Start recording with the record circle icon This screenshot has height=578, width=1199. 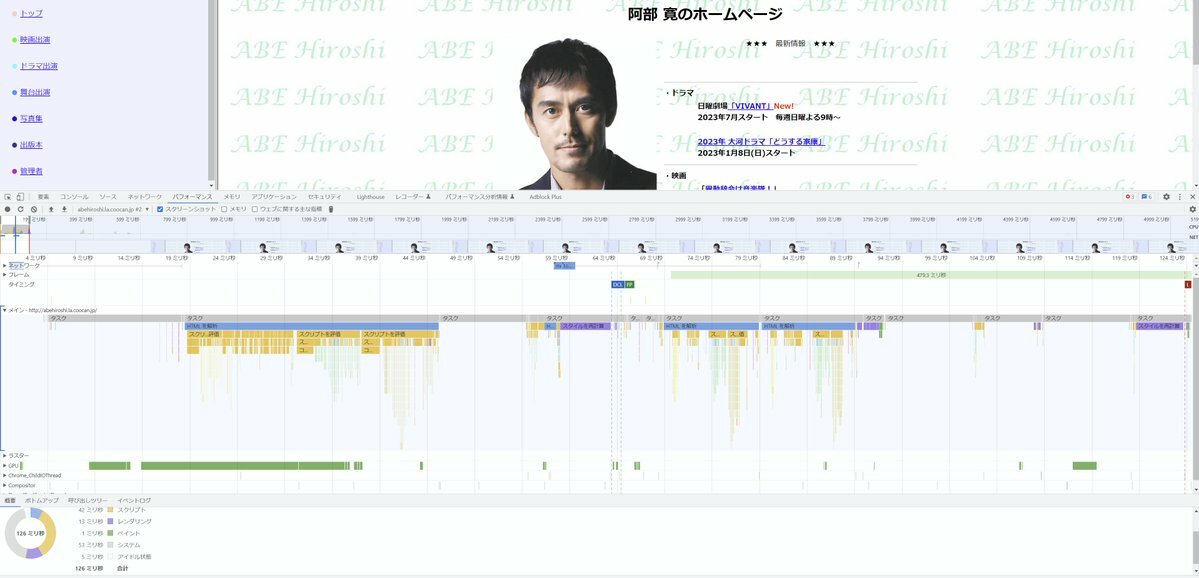coord(8,209)
